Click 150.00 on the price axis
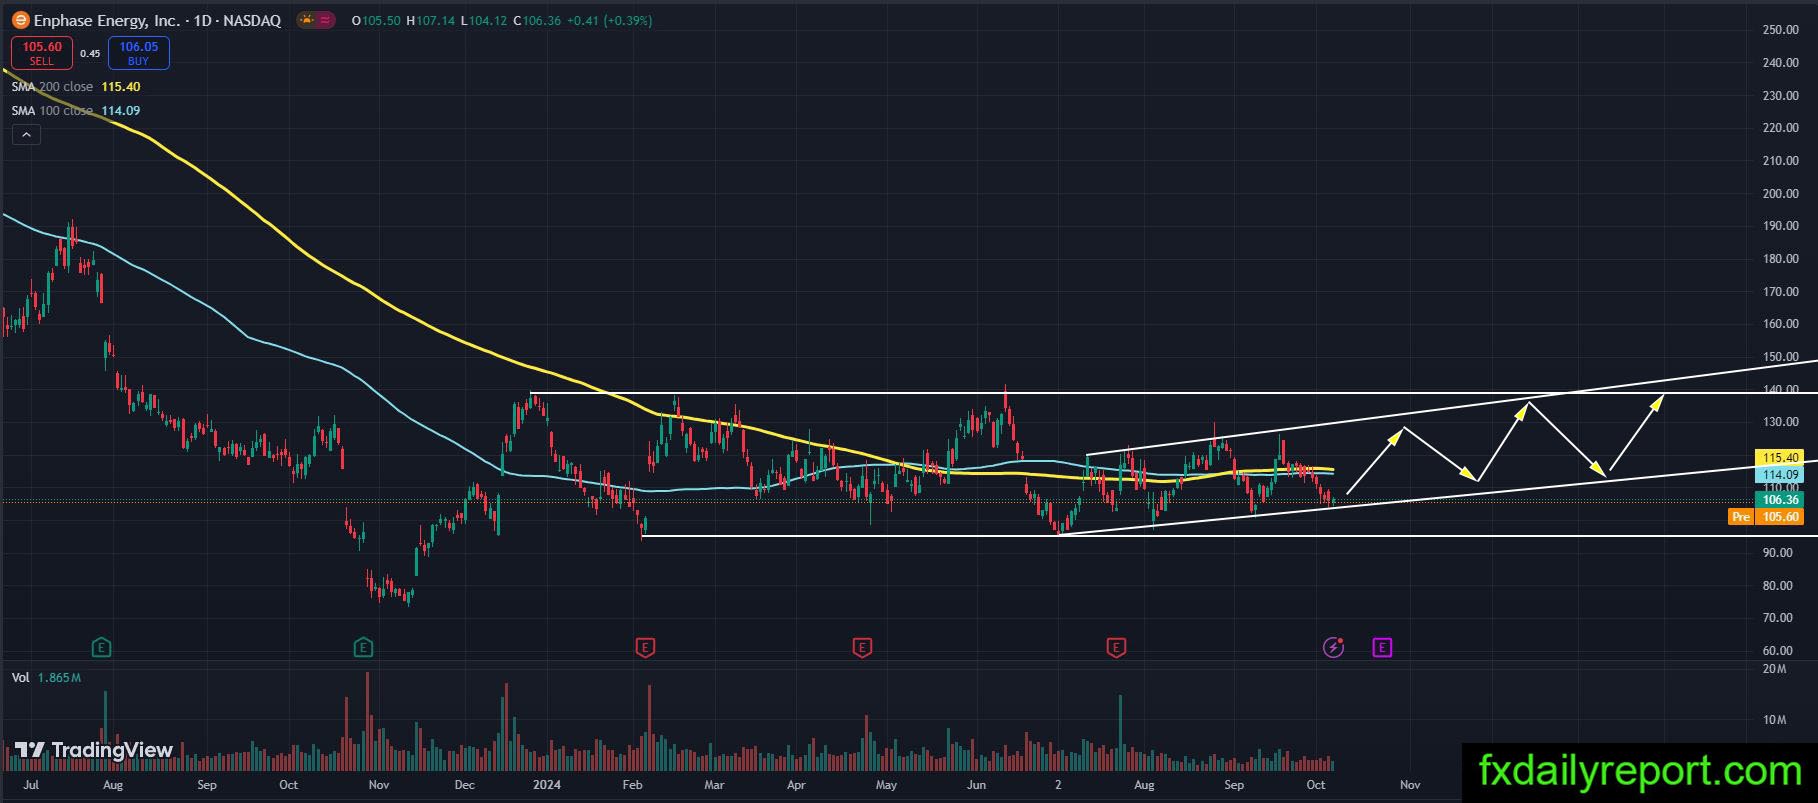The width and height of the screenshot is (1818, 803). (1781, 357)
